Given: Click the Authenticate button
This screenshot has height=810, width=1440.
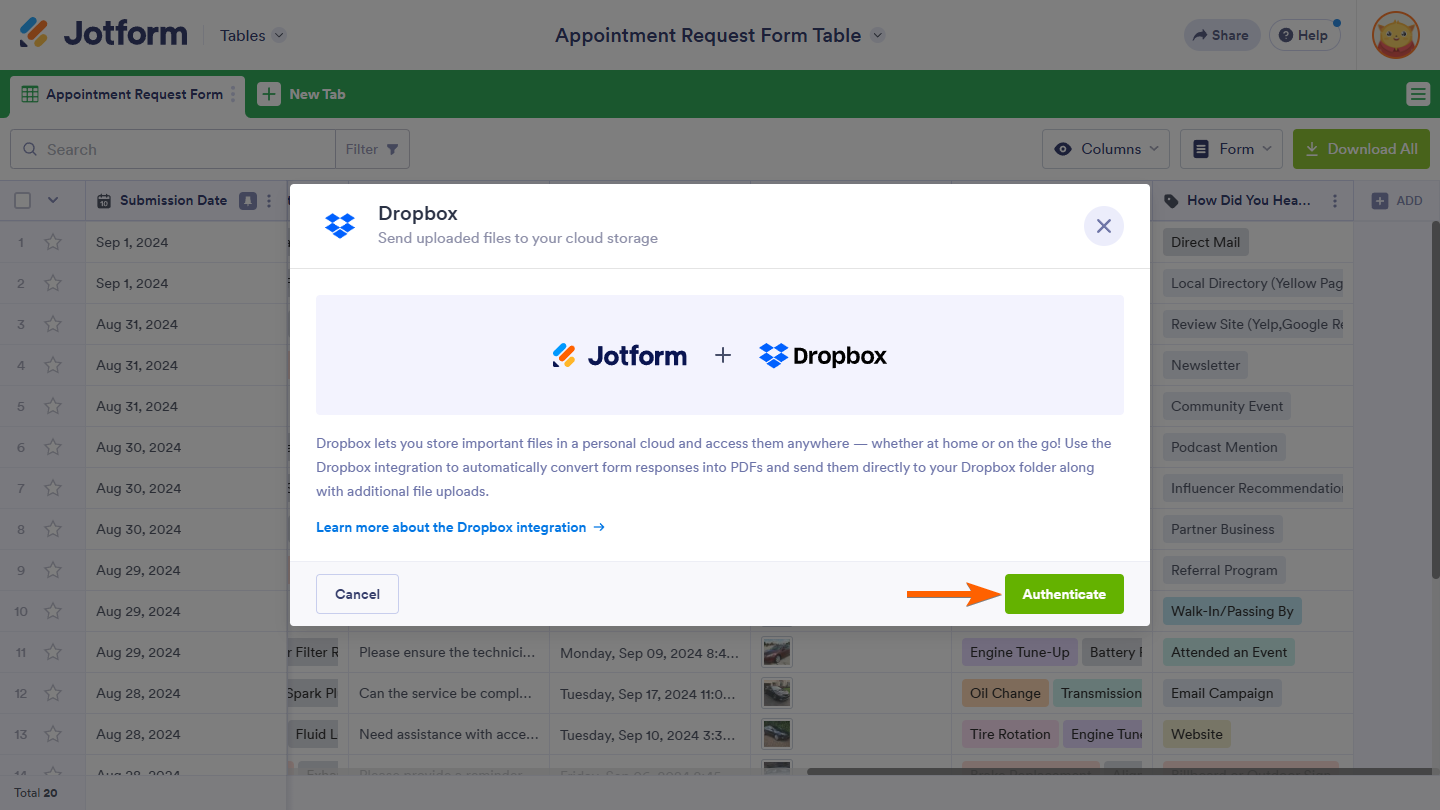Looking at the screenshot, I should 1064,594.
